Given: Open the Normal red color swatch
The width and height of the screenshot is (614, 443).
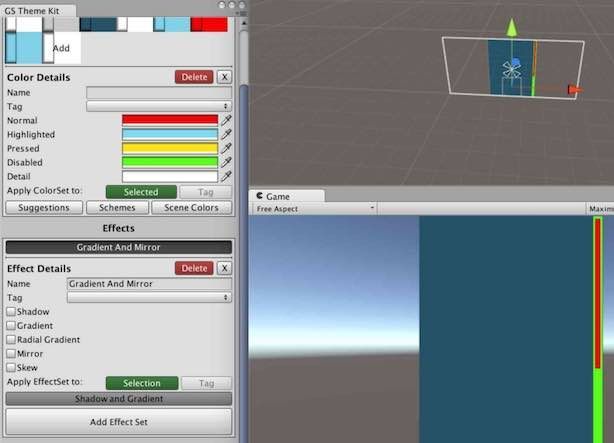Looking at the screenshot, I should pos(170,120).
